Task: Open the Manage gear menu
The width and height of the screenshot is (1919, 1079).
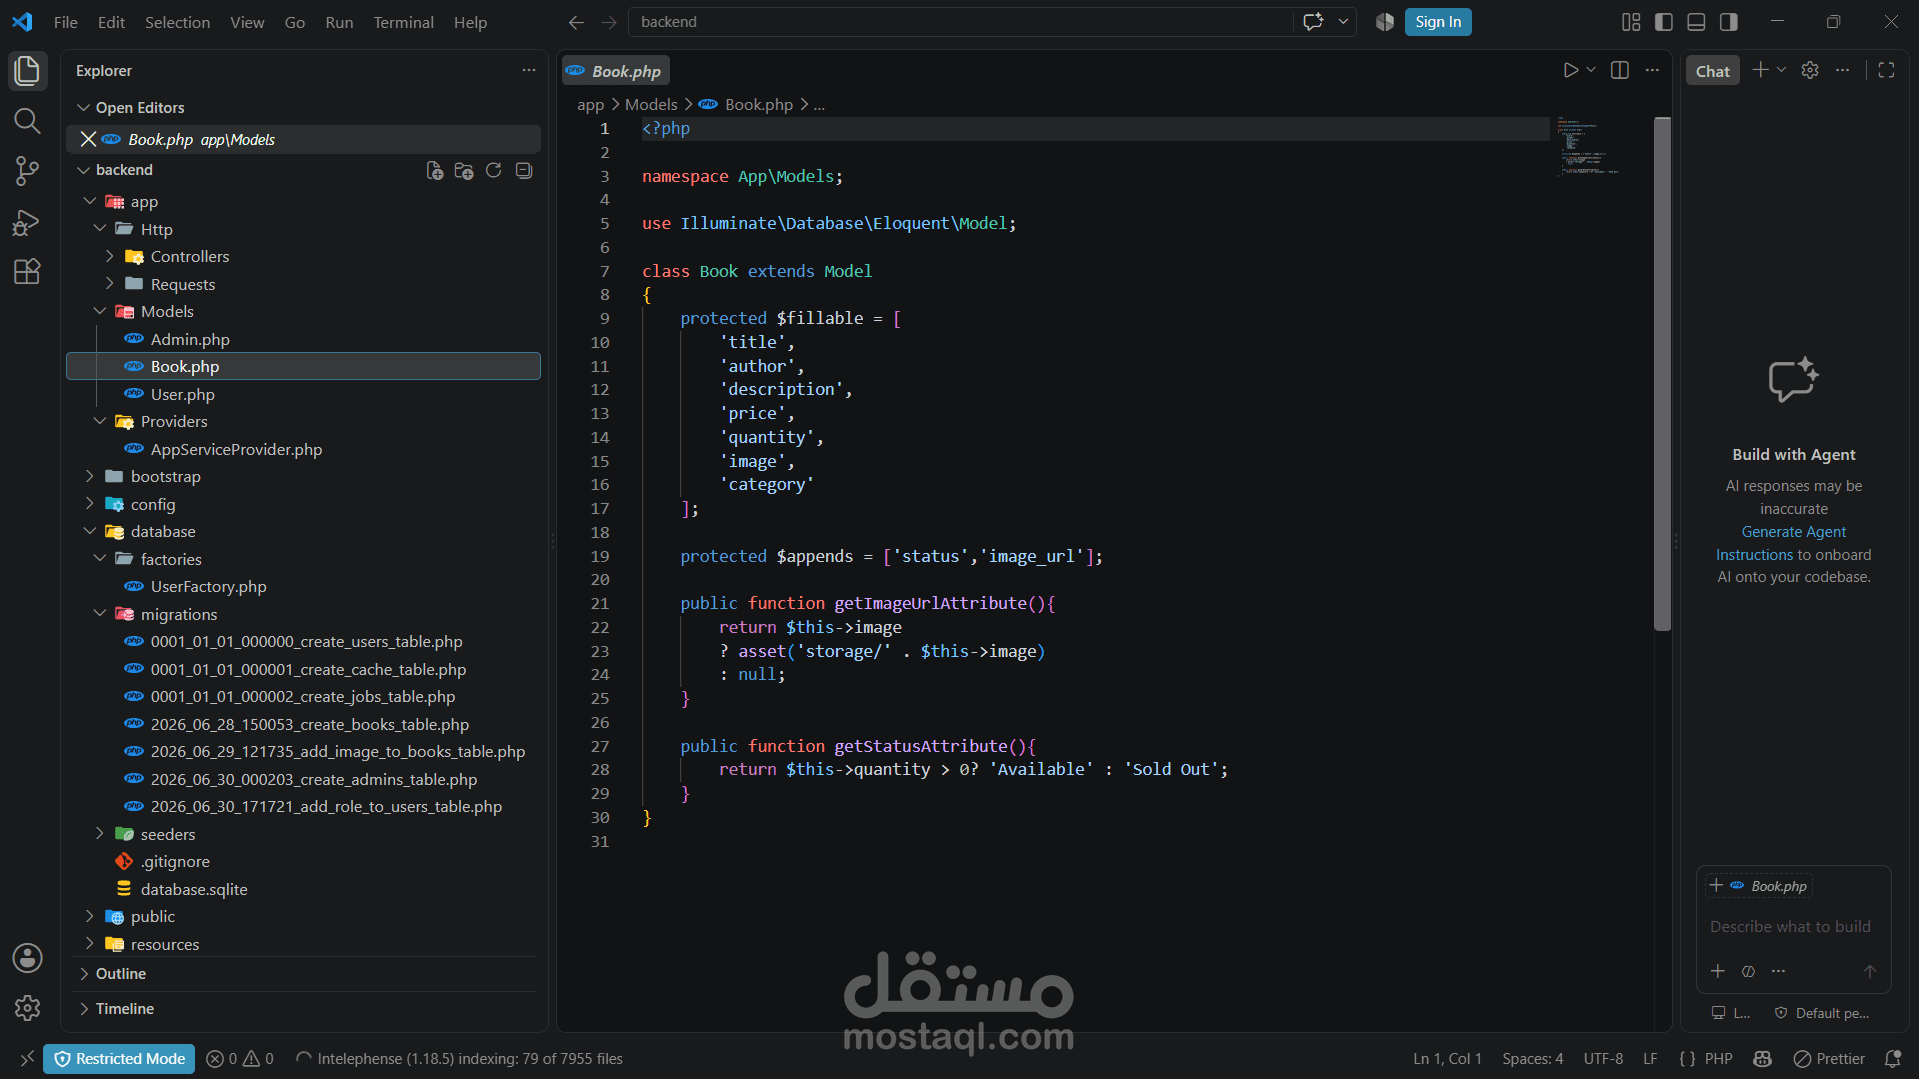Action: [x=27, y=1008]
